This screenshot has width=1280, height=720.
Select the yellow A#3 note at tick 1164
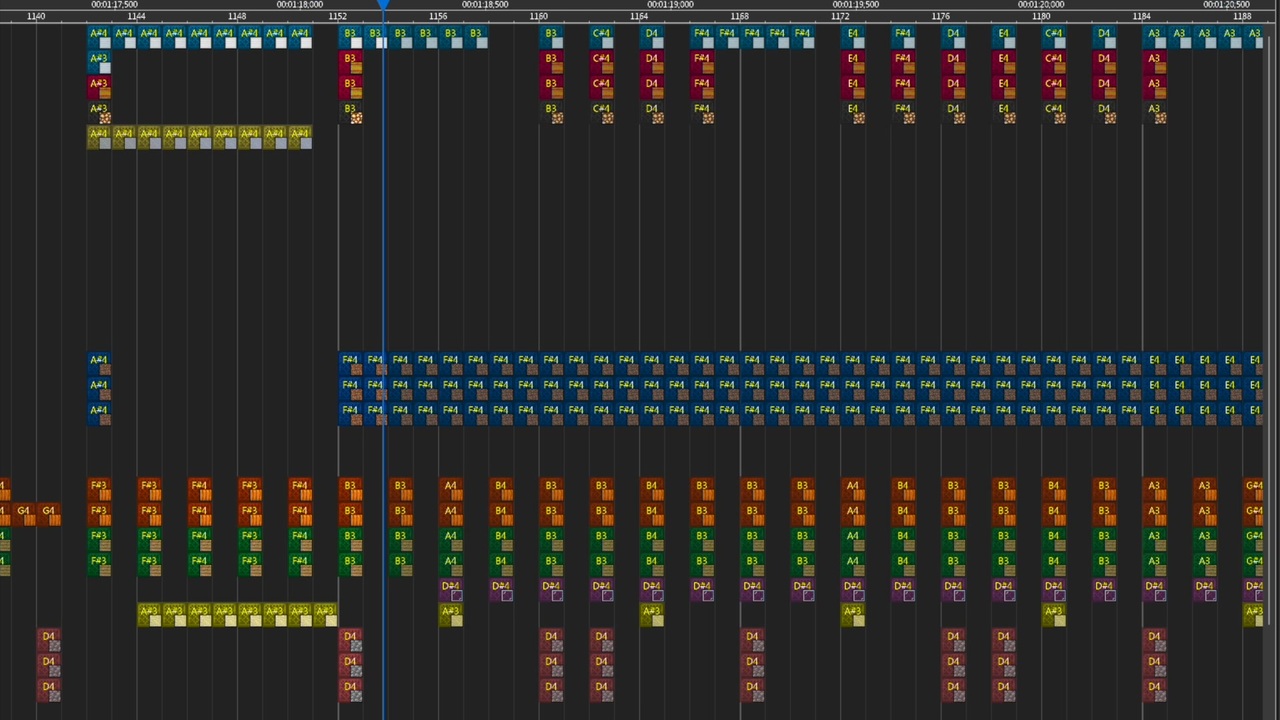(652, 615)
